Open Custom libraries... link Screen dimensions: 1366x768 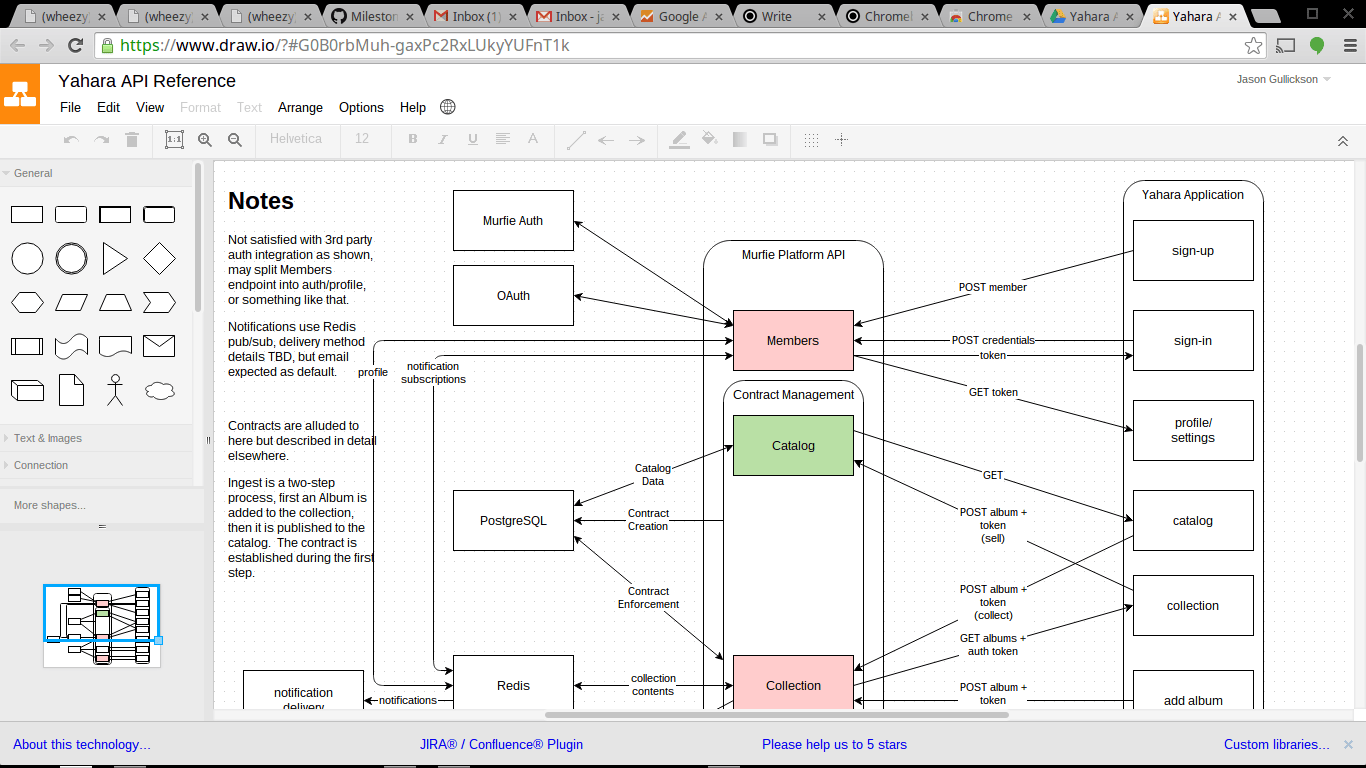[x=1277, y=744]
